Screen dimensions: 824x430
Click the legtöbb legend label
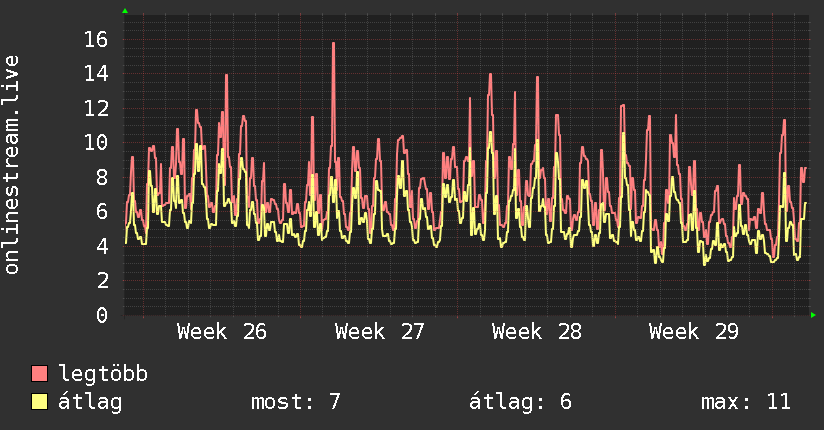click(103, 374)
